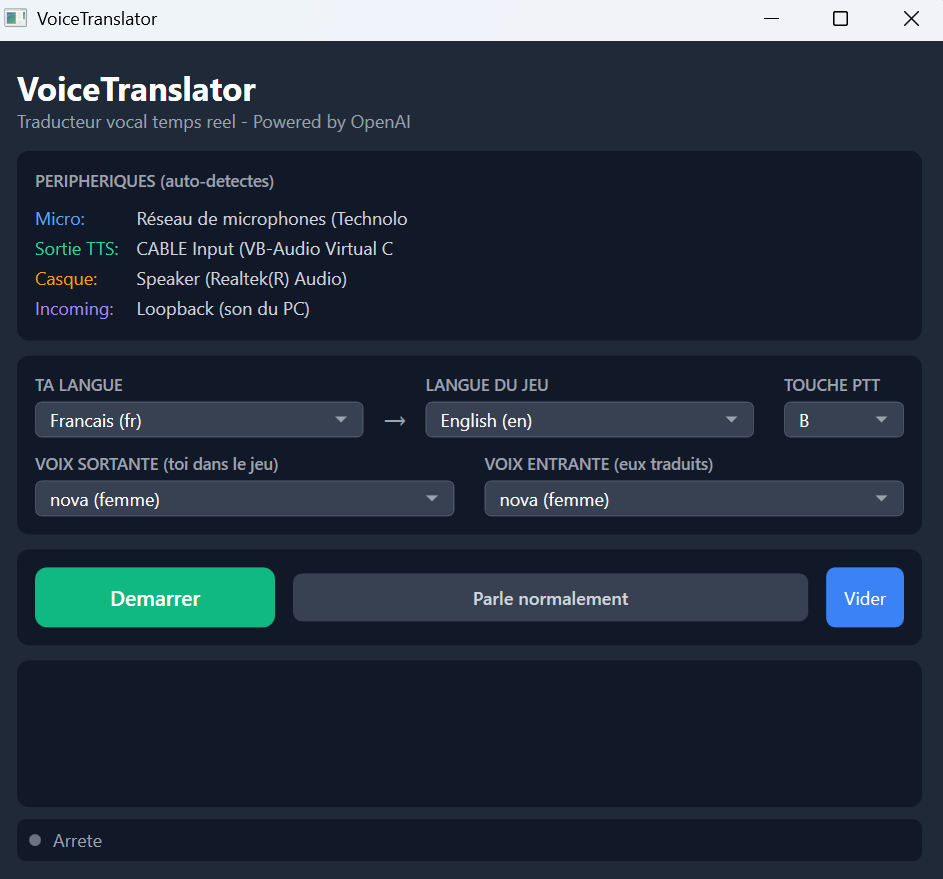
Task: Select the Micro device 'Réseau de microphones'
Action: (x=271, y=218)
